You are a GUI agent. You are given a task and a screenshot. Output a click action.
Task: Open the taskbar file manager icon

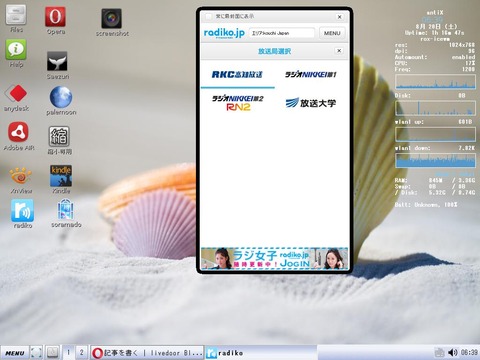[x=52, y=352]
